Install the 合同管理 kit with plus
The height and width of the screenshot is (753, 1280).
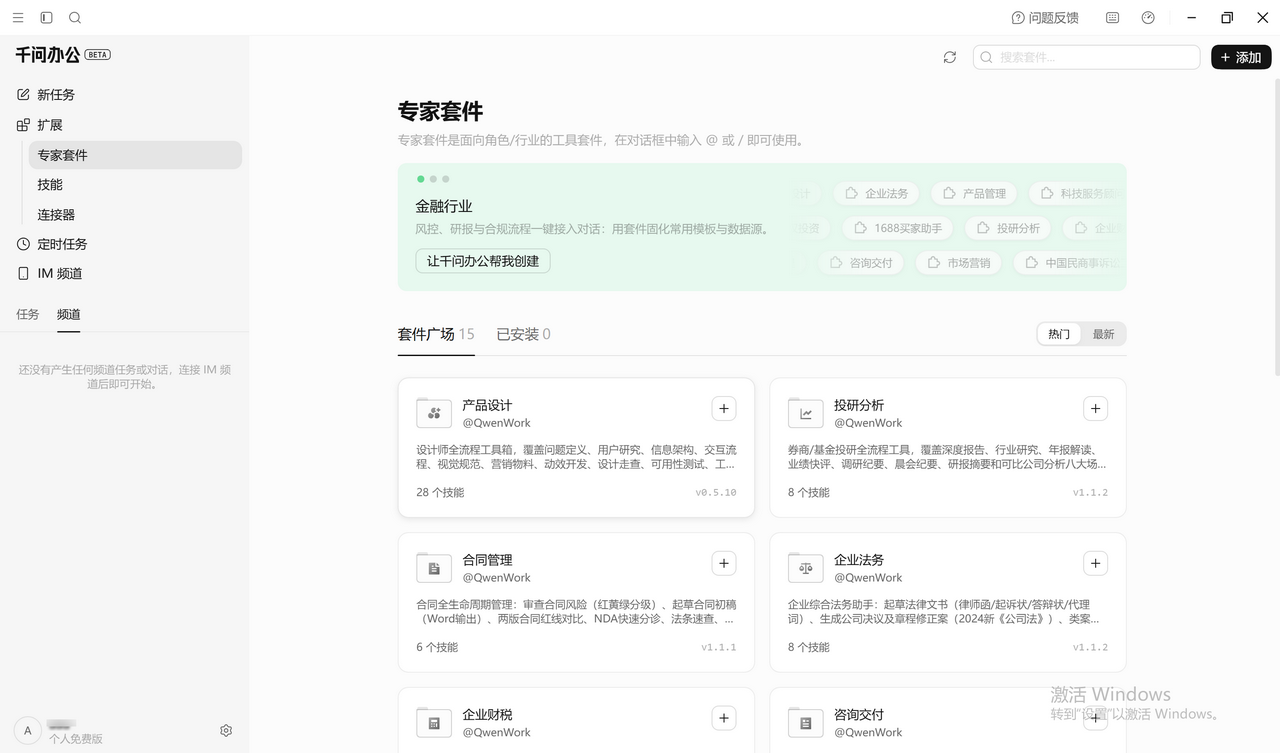pyautogui.click(x=724, y=563)
